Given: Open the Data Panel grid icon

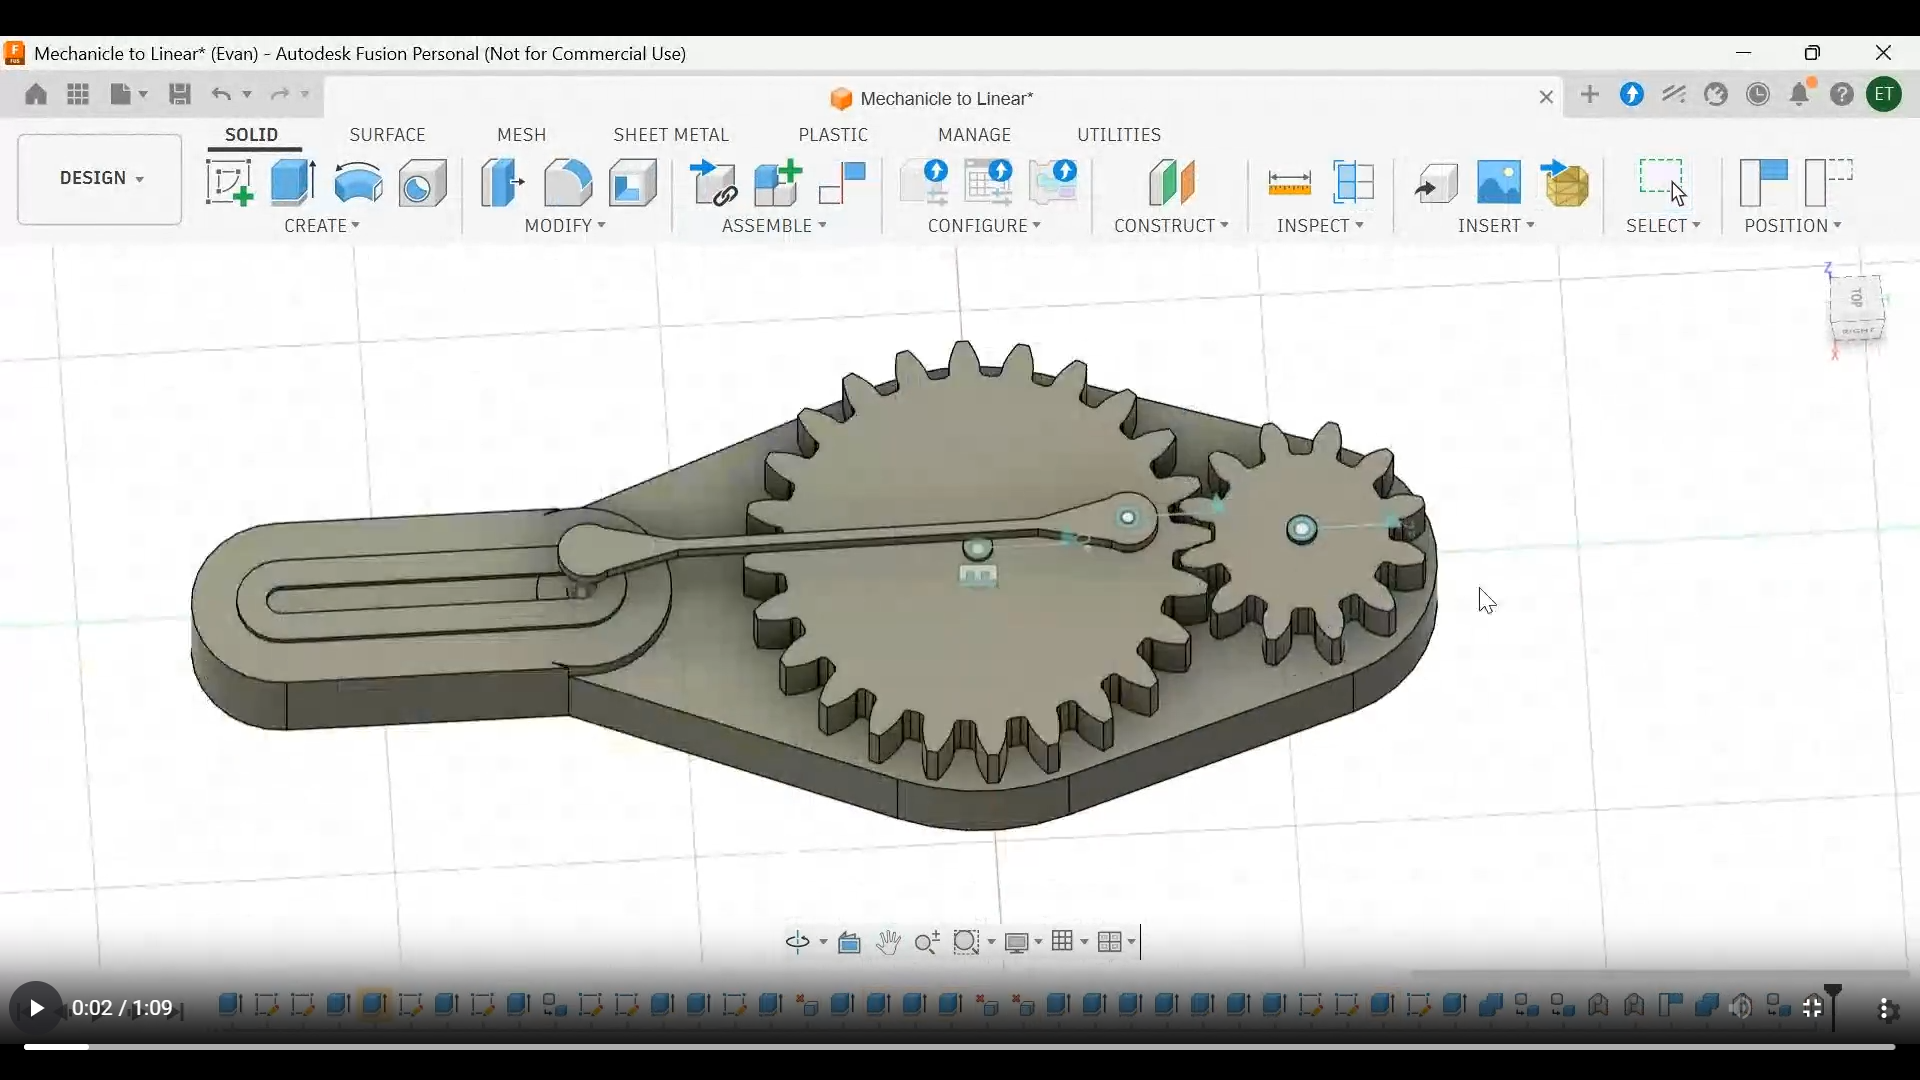Looking at the screenshot, I should 78,94.
